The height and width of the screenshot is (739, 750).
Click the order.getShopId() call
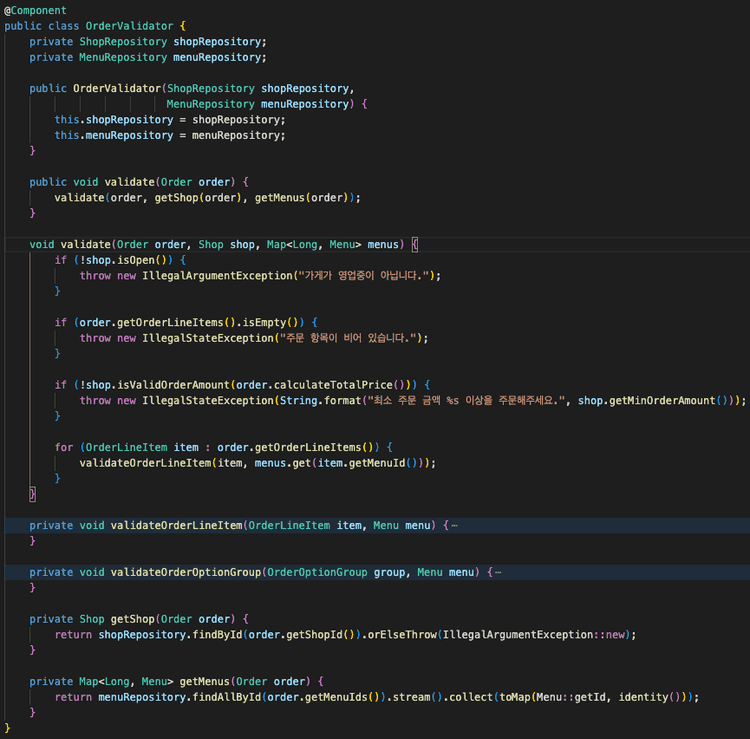coord(301,635)
